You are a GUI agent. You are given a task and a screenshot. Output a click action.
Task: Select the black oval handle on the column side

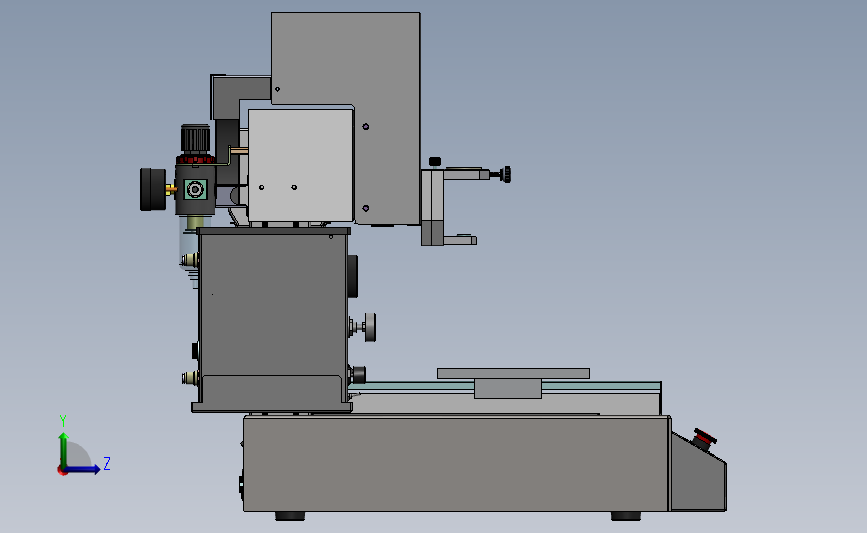pos(353,276)
